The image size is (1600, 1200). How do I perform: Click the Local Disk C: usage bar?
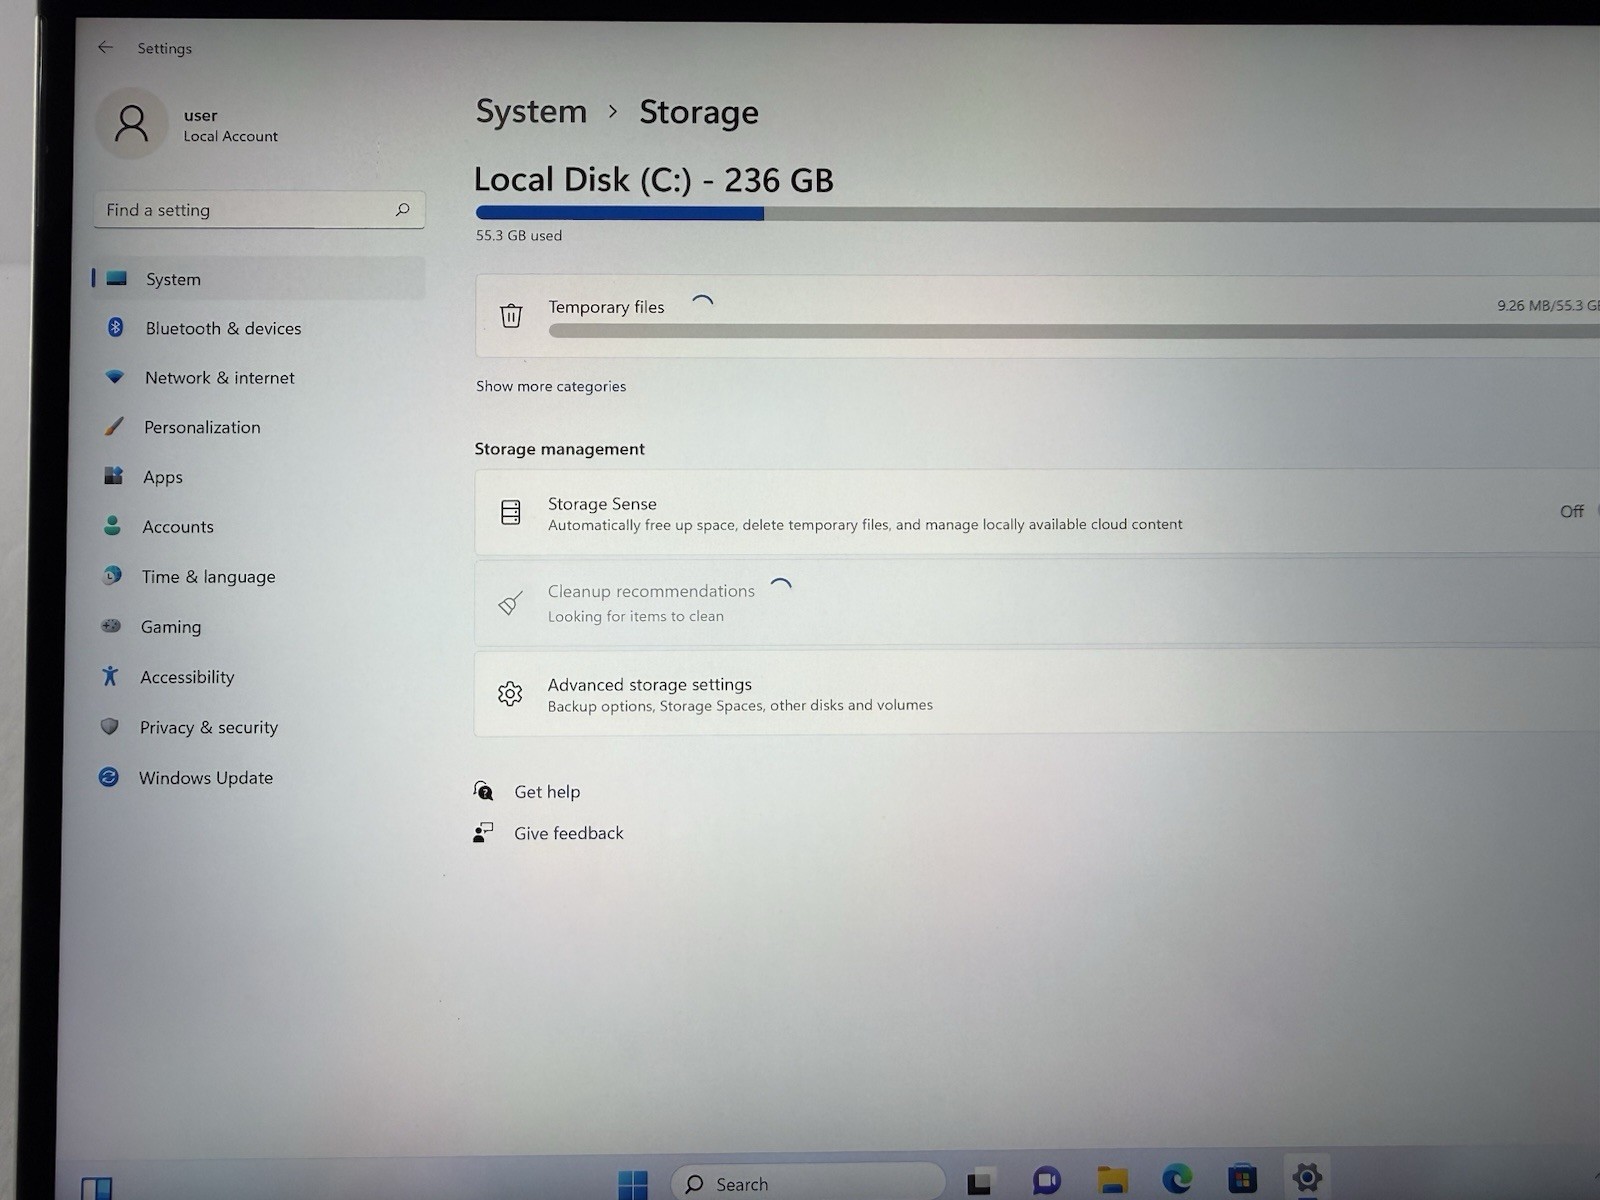pos(1037,213)
